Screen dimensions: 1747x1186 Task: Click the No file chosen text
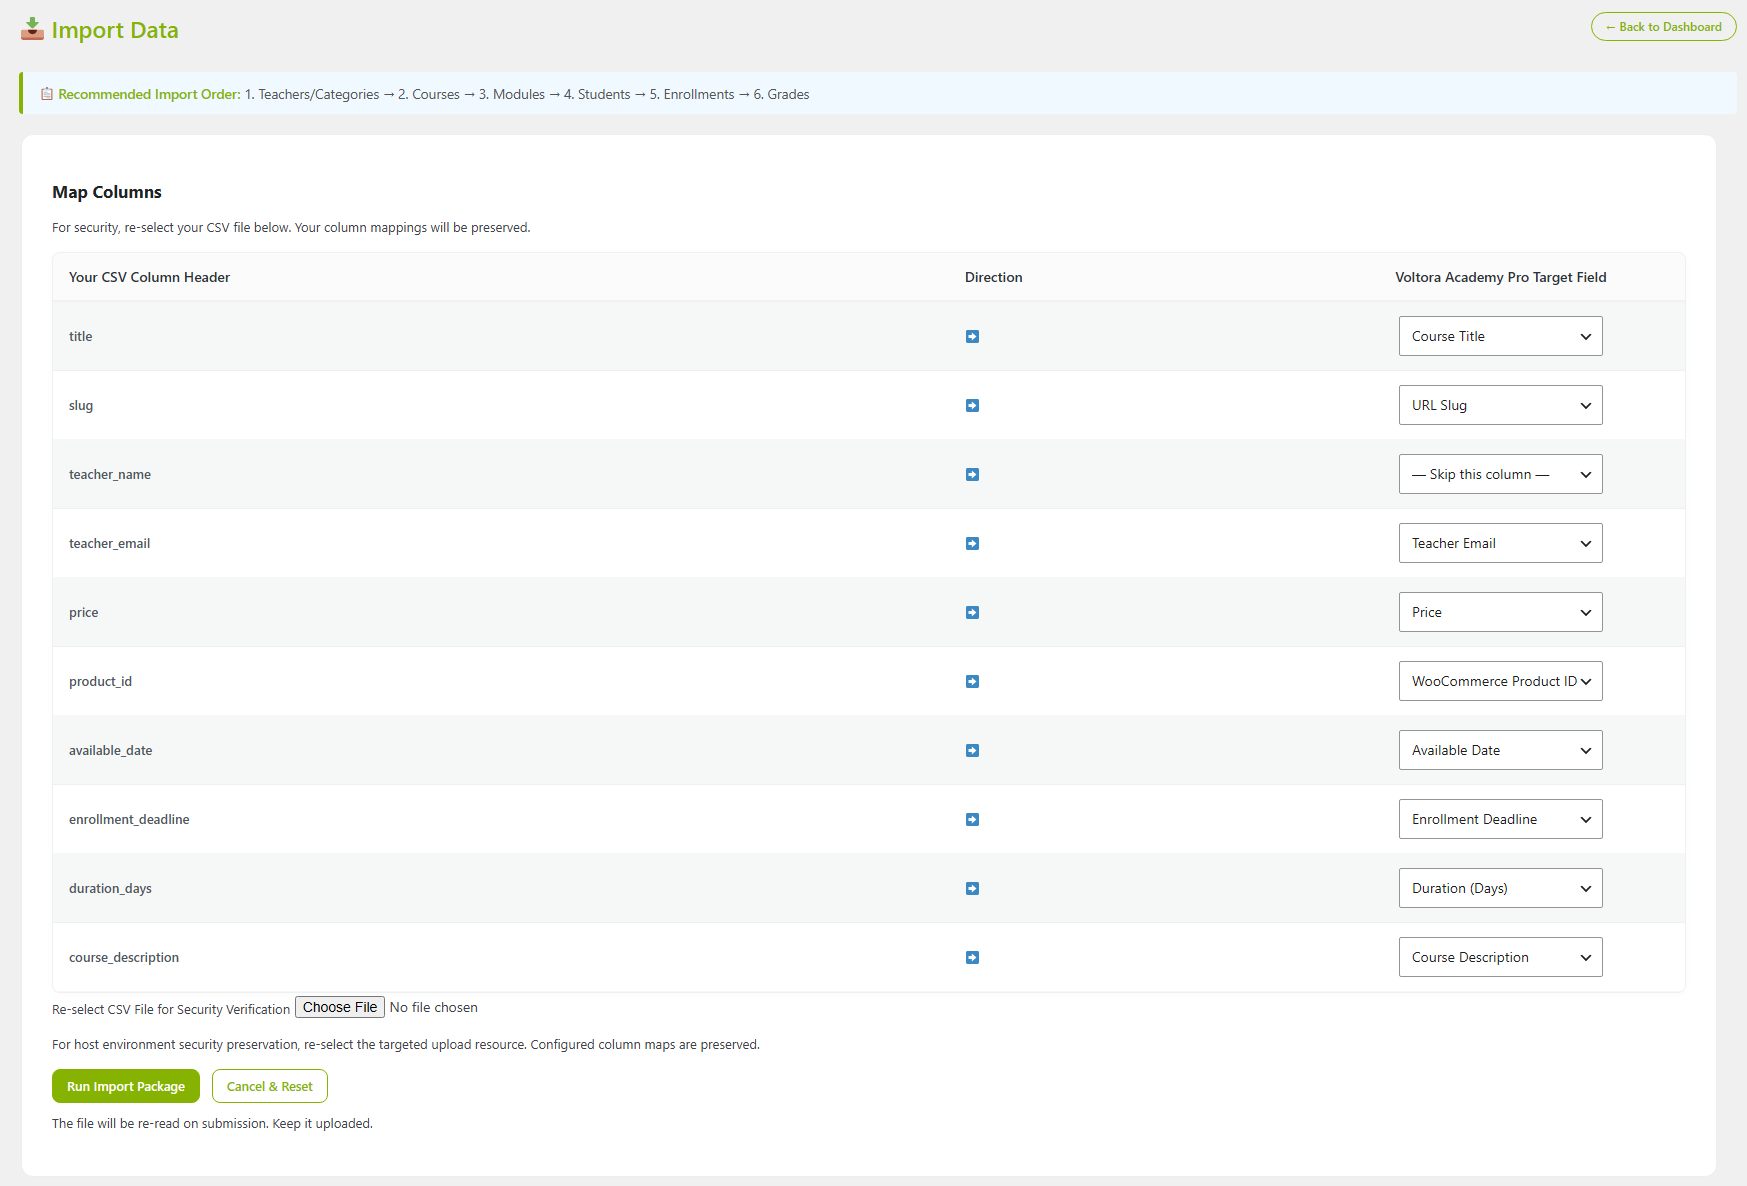pos(434,1007)
